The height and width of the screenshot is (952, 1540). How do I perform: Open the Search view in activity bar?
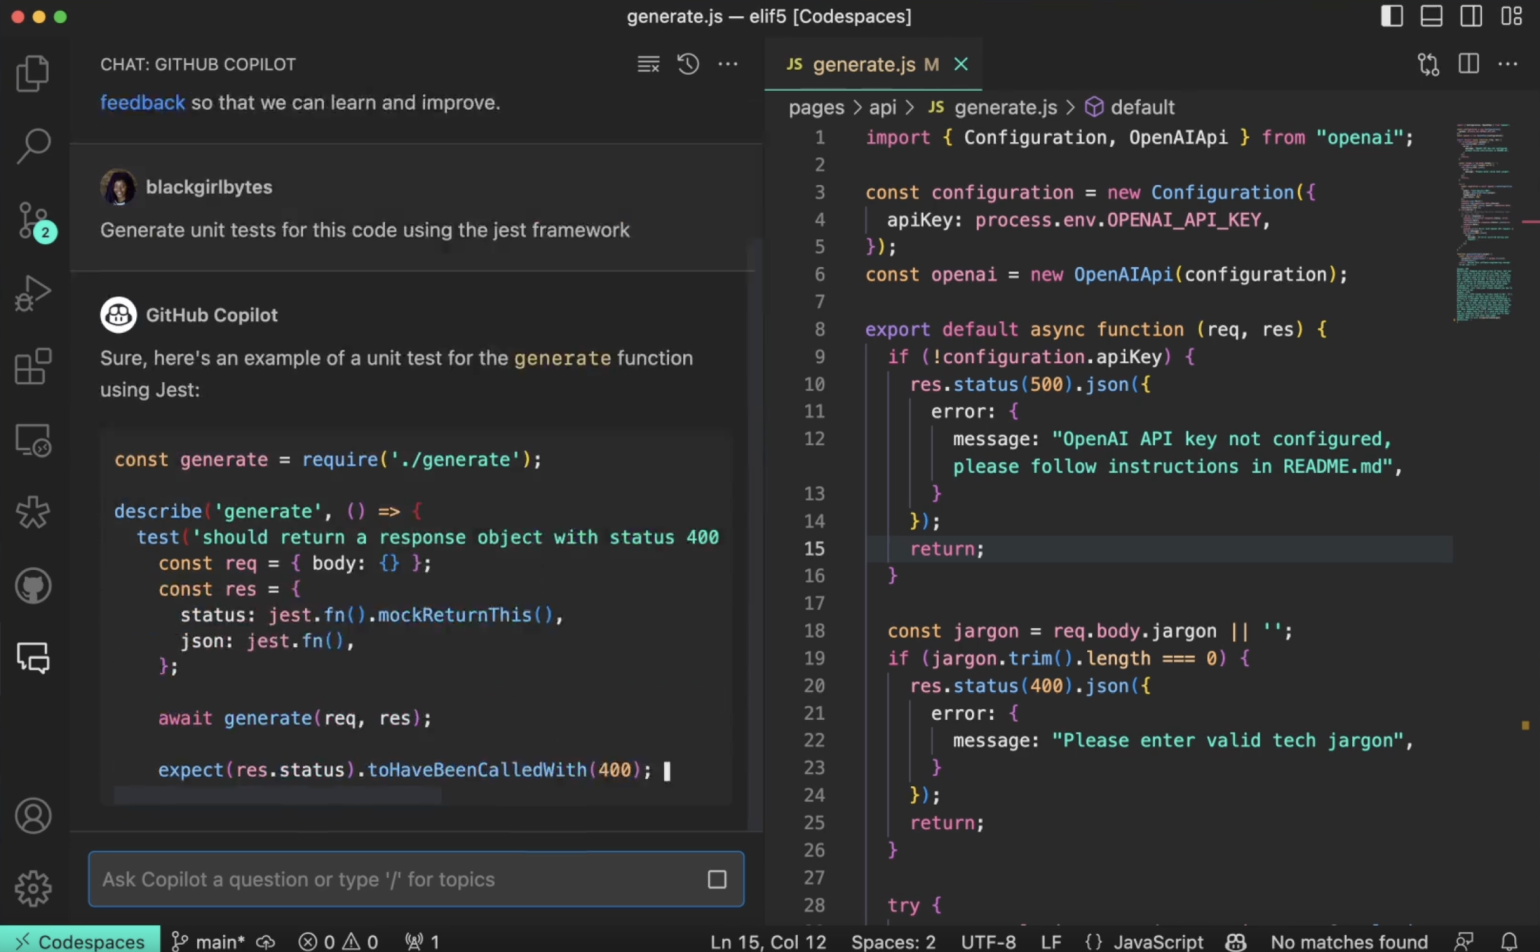click(x=33, y=146)
